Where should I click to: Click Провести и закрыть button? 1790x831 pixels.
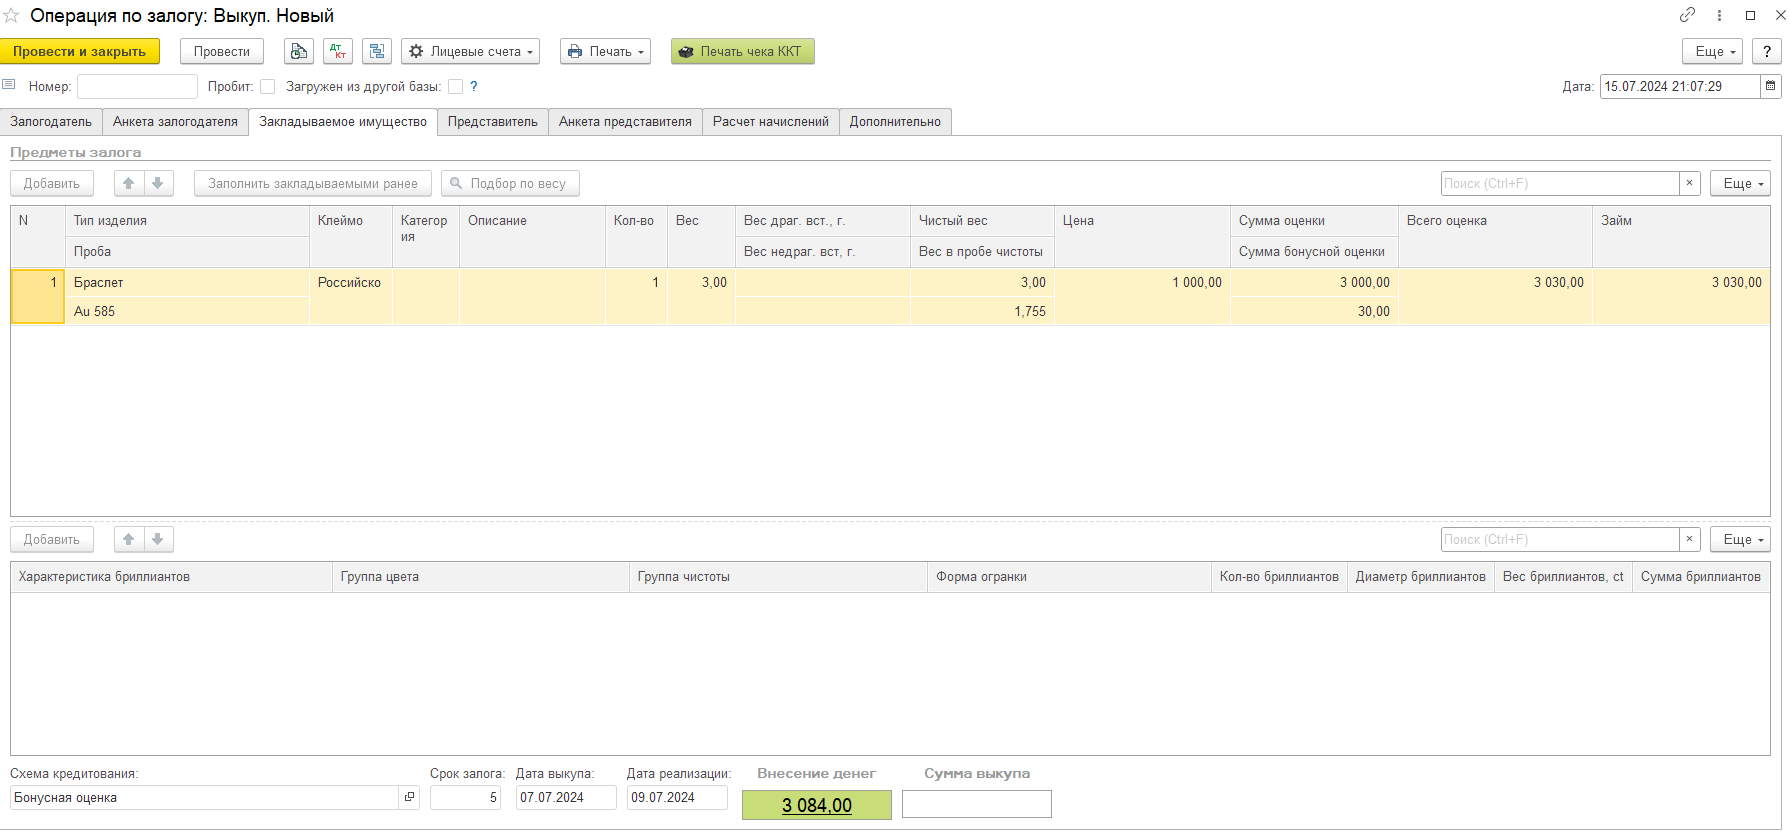80,51
